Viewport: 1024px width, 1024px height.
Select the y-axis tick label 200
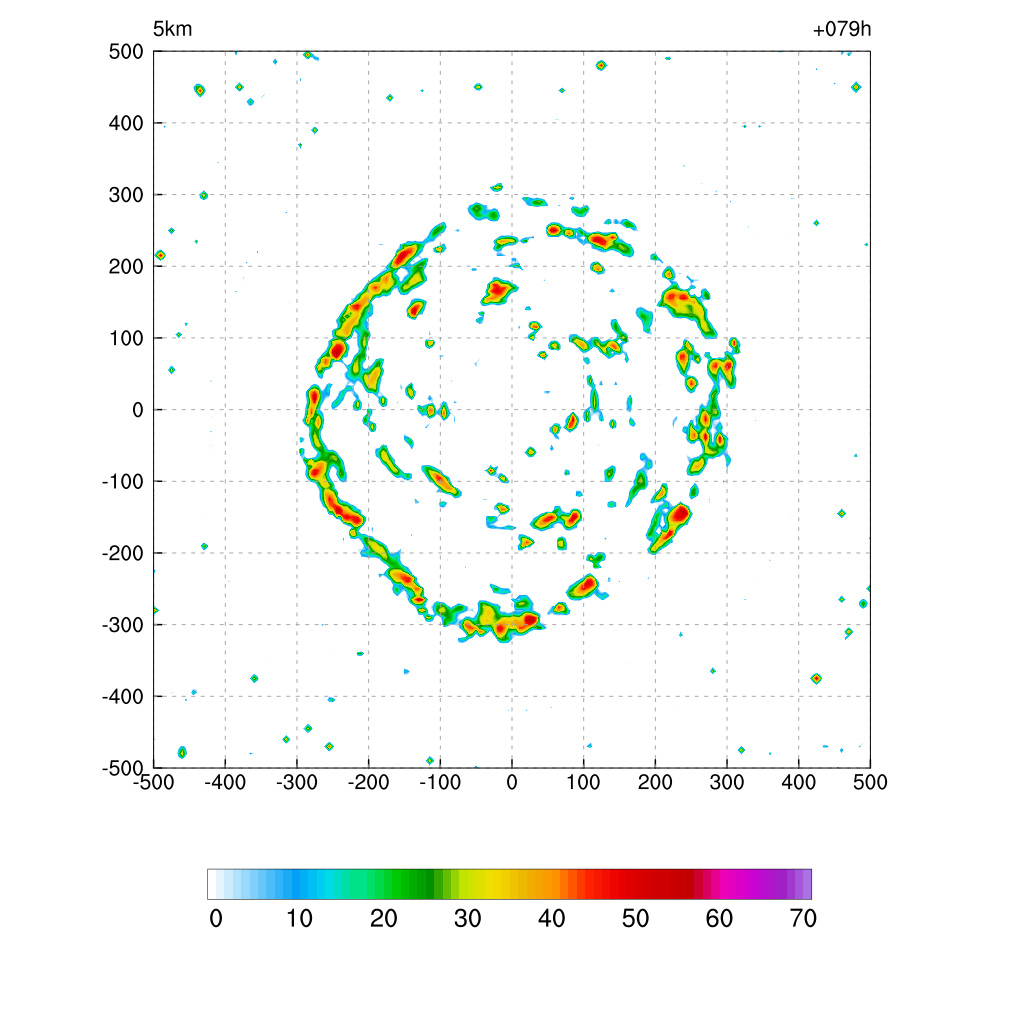pyautogui.click(x=126, y=266)
